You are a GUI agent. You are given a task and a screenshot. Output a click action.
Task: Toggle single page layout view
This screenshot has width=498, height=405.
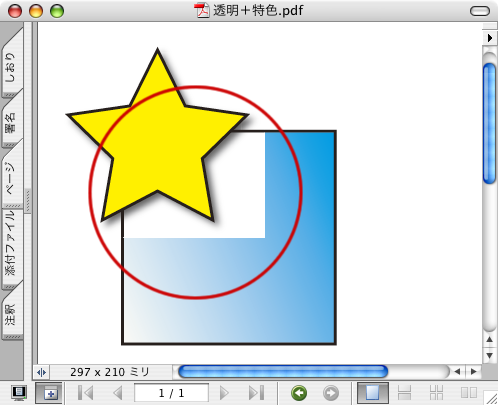tap(373, 393)
